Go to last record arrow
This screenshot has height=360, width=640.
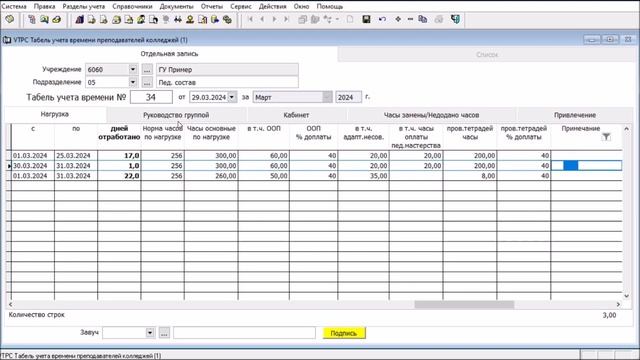click(287, 19)
